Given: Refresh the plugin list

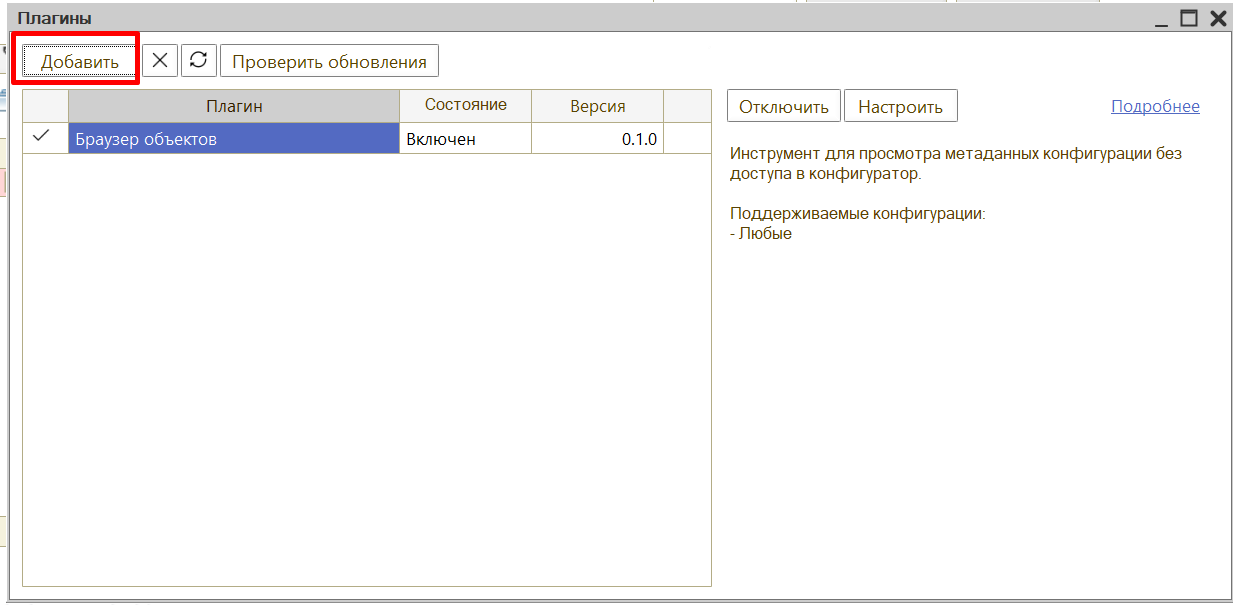Looking at the screenshot, I should pos(199,60).
